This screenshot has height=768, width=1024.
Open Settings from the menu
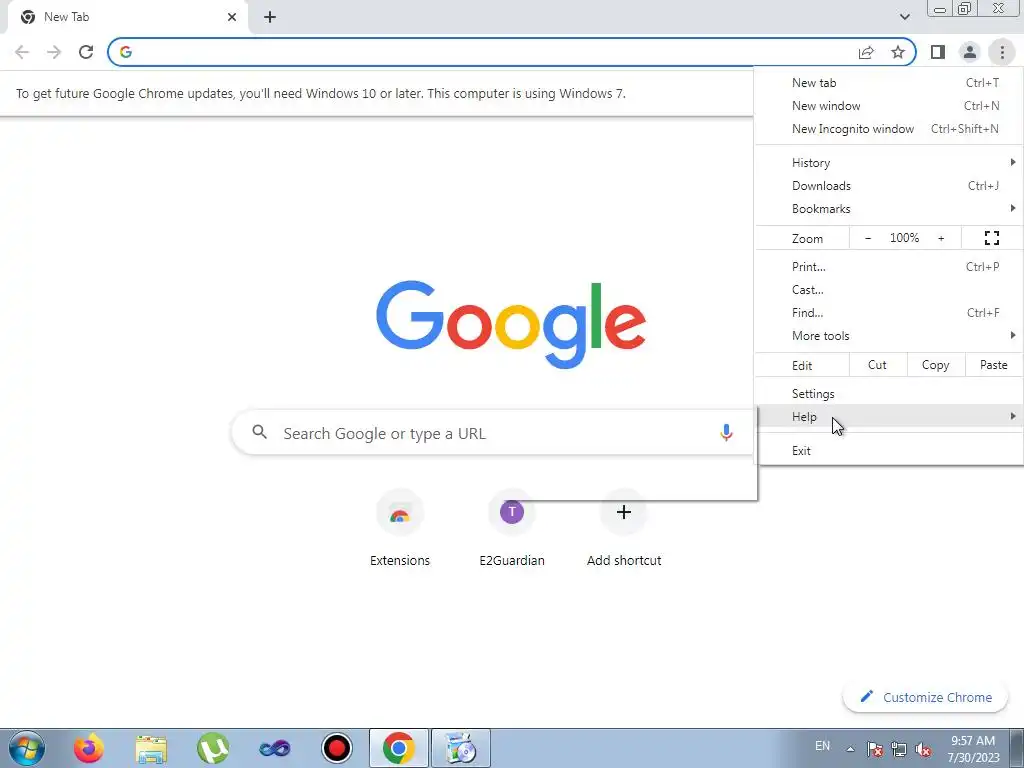point(889,394)
